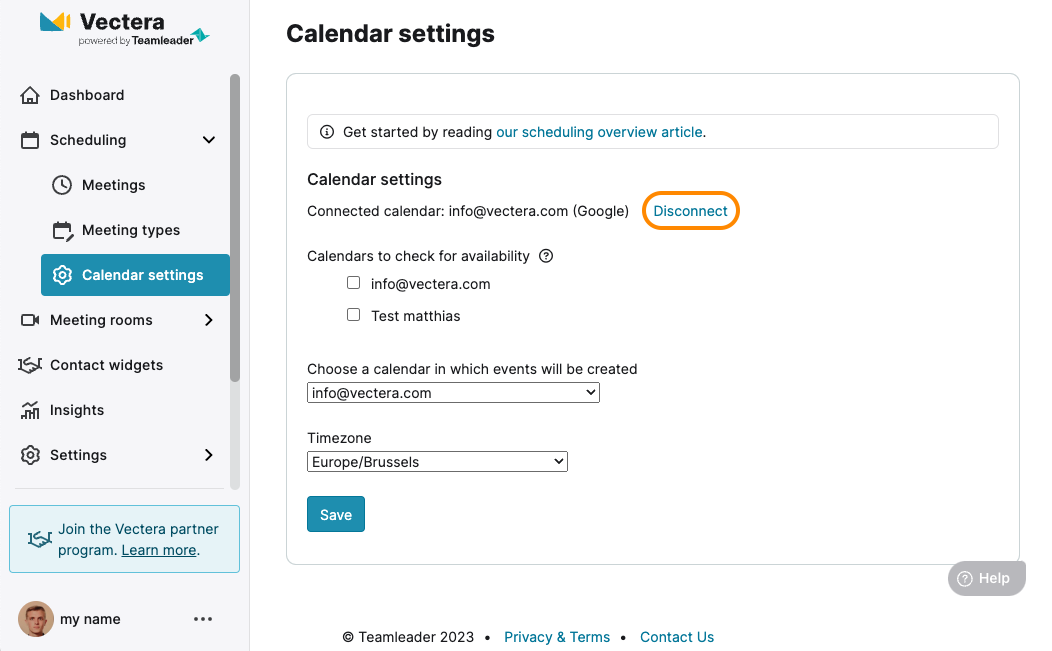Disconnect the connected Google calendar

(690, 211)
